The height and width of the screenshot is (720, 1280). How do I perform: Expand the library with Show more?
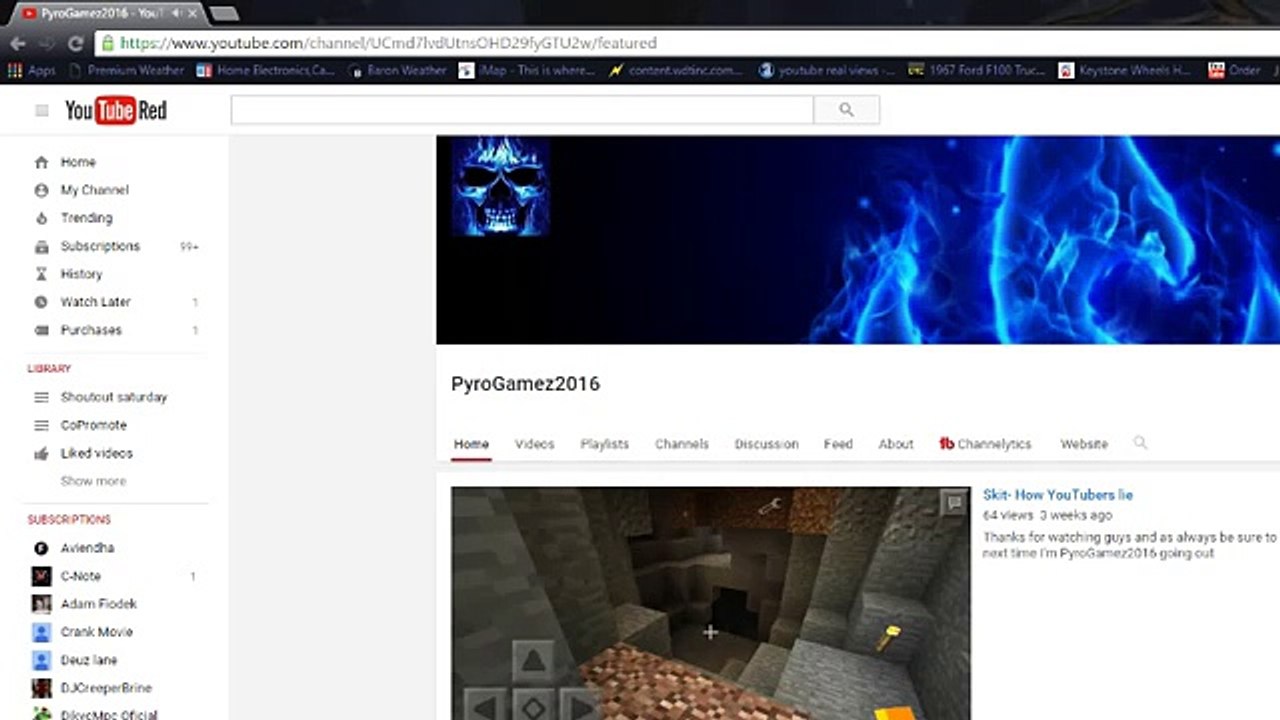tap(93, 481)
